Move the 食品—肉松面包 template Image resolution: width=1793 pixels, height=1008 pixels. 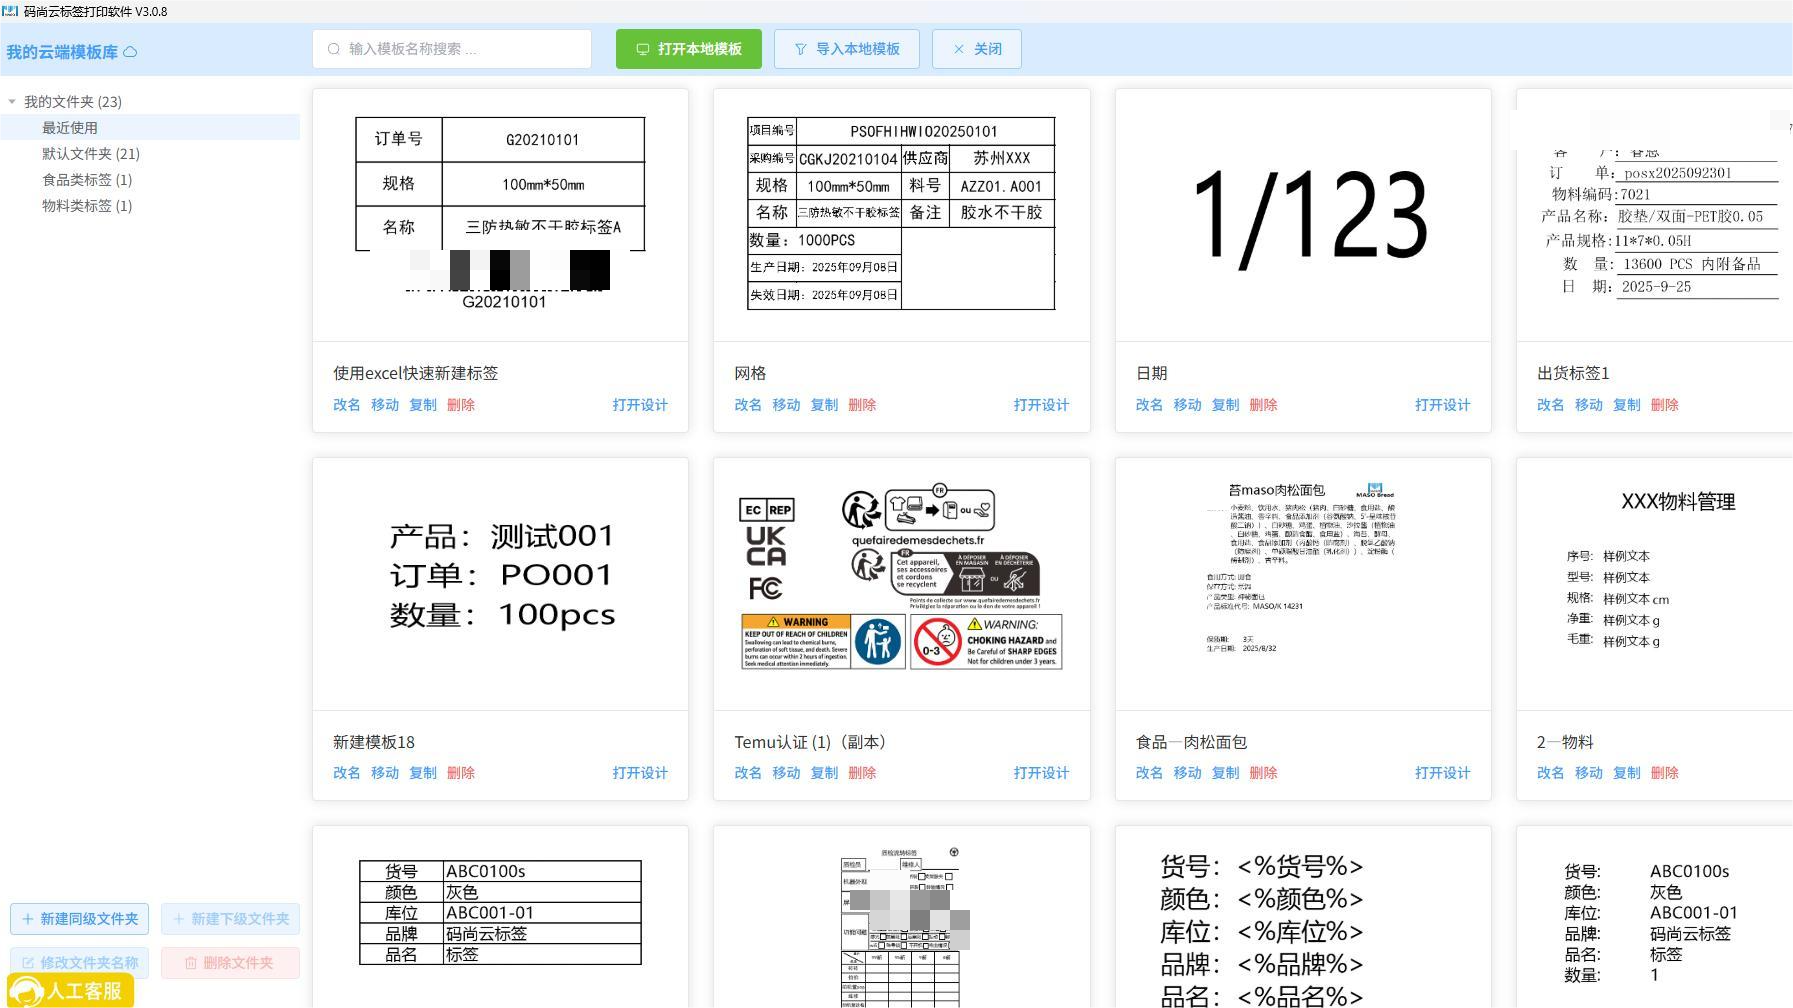pos(1187,773)
